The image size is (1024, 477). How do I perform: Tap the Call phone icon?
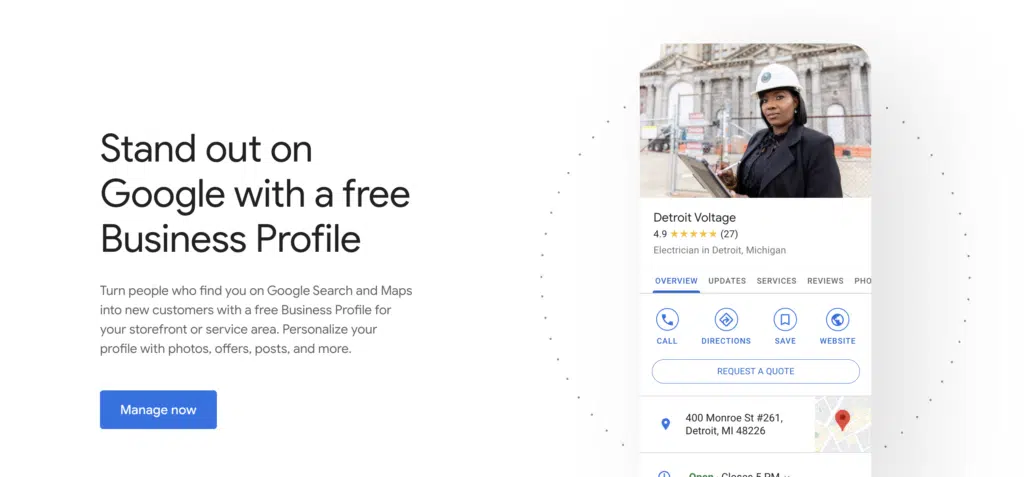667,320
